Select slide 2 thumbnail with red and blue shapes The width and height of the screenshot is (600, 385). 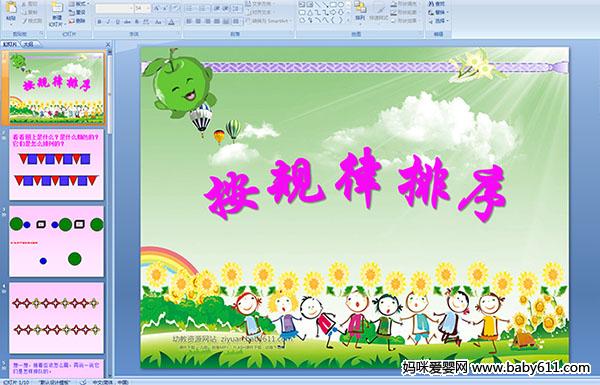[x=56, y=165]
